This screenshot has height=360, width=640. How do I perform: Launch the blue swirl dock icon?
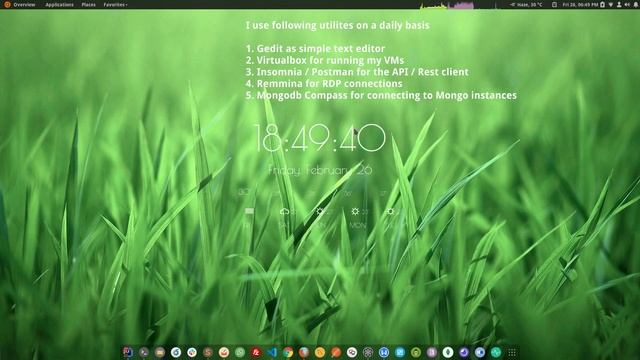[176, 352]
